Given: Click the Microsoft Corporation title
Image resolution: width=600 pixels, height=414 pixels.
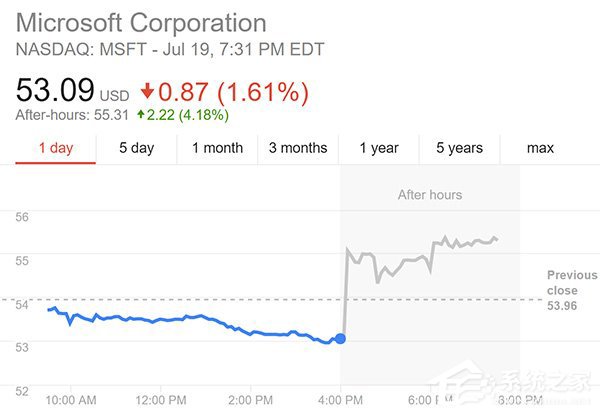Looking at the screenshot, I should pyautogui.click(x=141, y=23).
